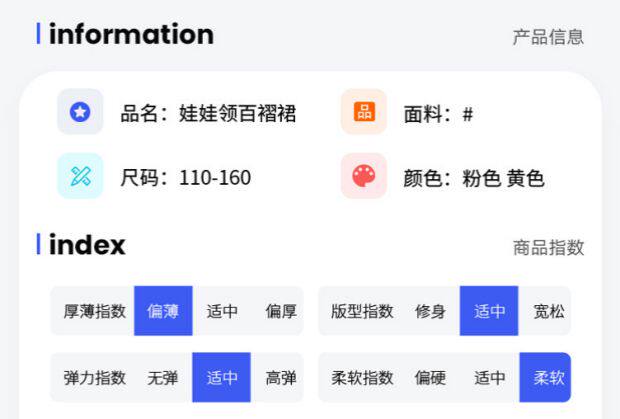This screenshot has width=620, height=419.
Task: Pick 适中 in the 柔软指数 row
Action: click(489, 377)
